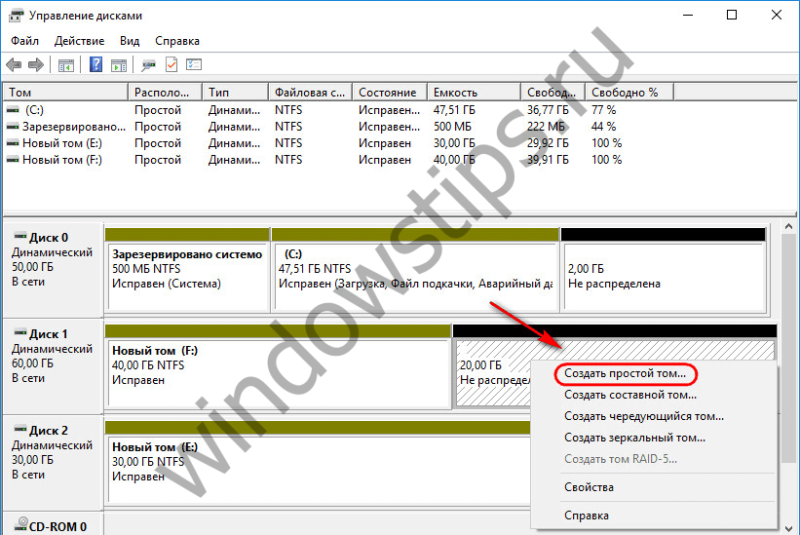Select Свойства in the context menu

[589, 487]
